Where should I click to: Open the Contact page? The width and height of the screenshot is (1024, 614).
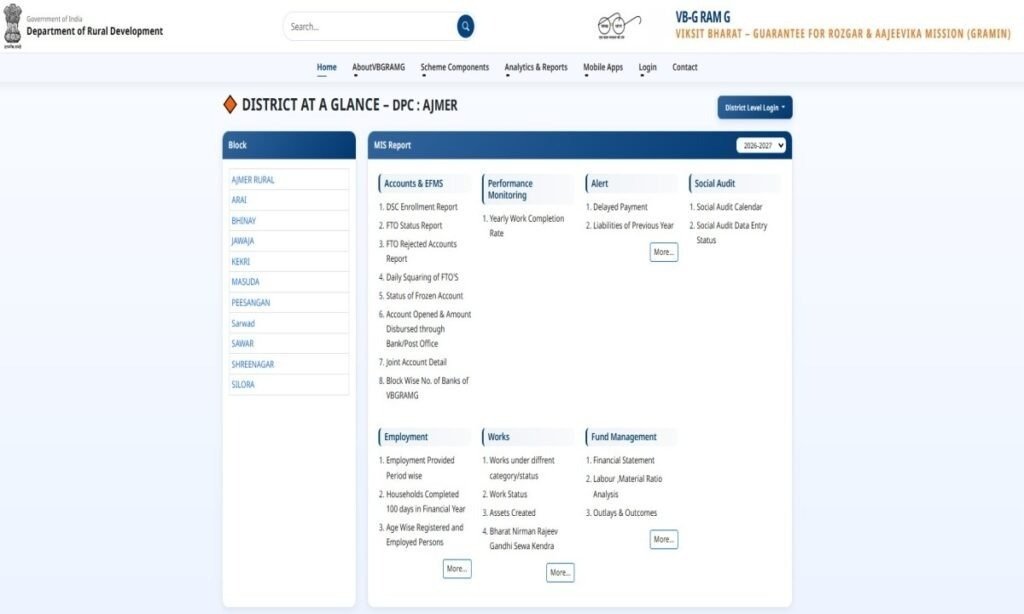(684, 67)
